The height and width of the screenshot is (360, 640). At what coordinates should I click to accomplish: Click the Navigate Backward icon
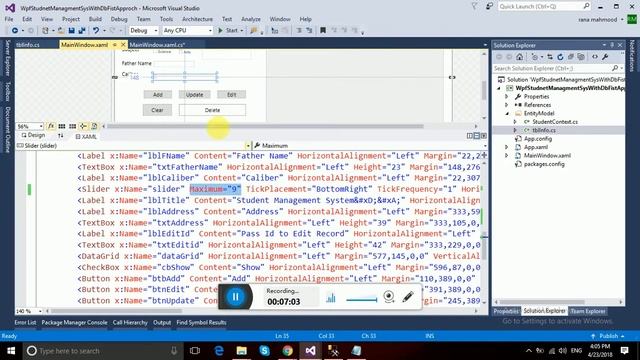point(15,31)
